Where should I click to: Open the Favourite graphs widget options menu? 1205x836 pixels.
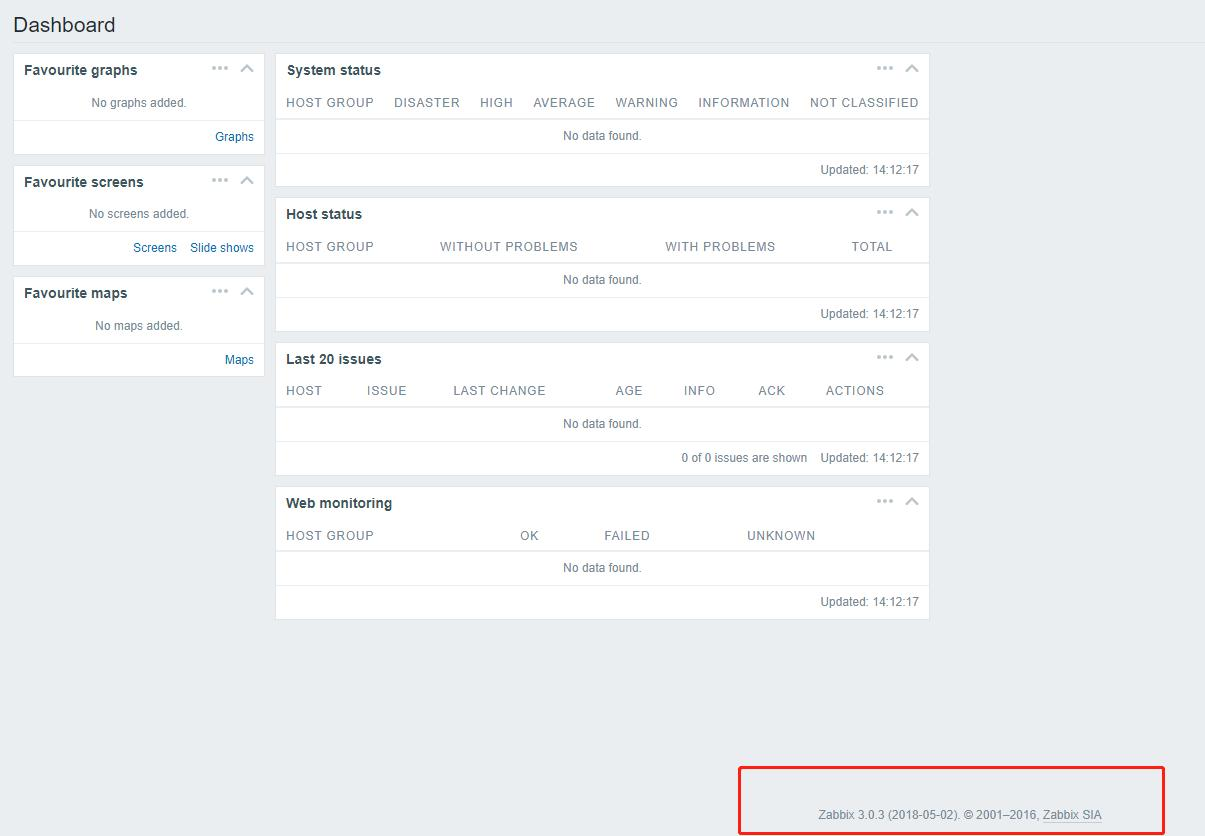[220, 69]
